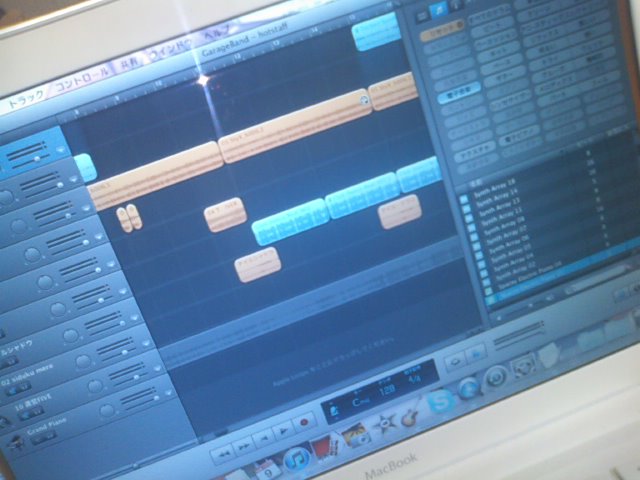
Task: Click the tuner icon in the LCD
Action: [x=334, y=409]
